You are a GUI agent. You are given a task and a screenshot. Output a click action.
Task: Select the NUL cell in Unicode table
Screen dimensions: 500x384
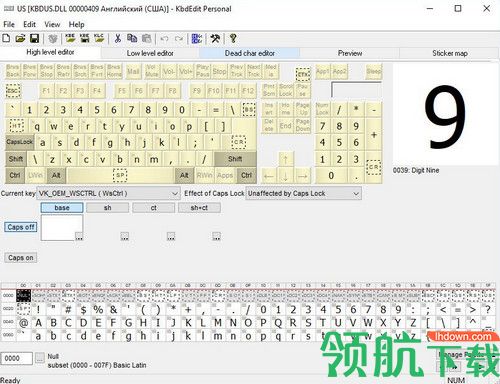(x=23, y=295)
